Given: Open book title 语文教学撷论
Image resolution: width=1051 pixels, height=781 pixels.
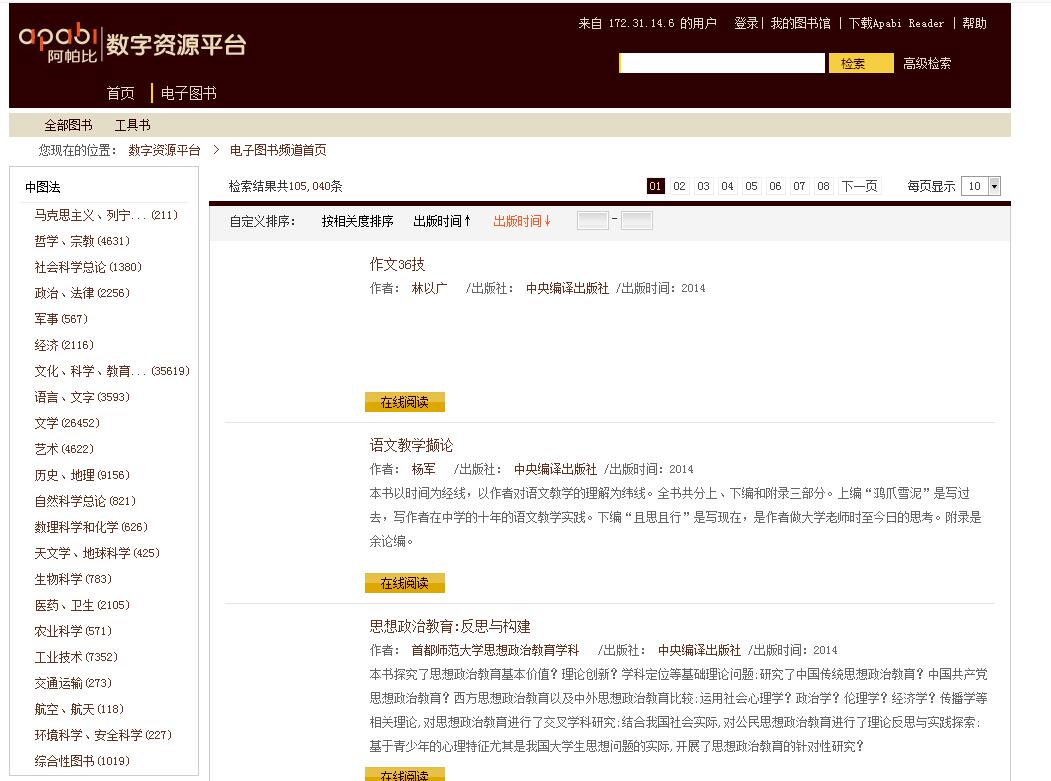Looking at the screenshot, I should (x=411, y=445).
